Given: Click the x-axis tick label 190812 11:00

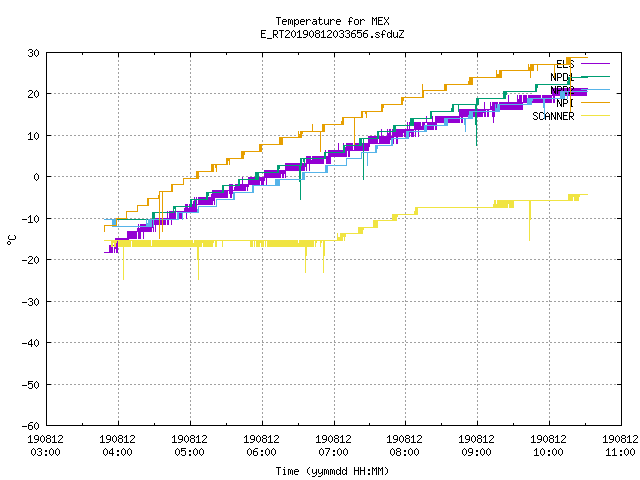Looking at the screenshot, I should pos(620,445).
